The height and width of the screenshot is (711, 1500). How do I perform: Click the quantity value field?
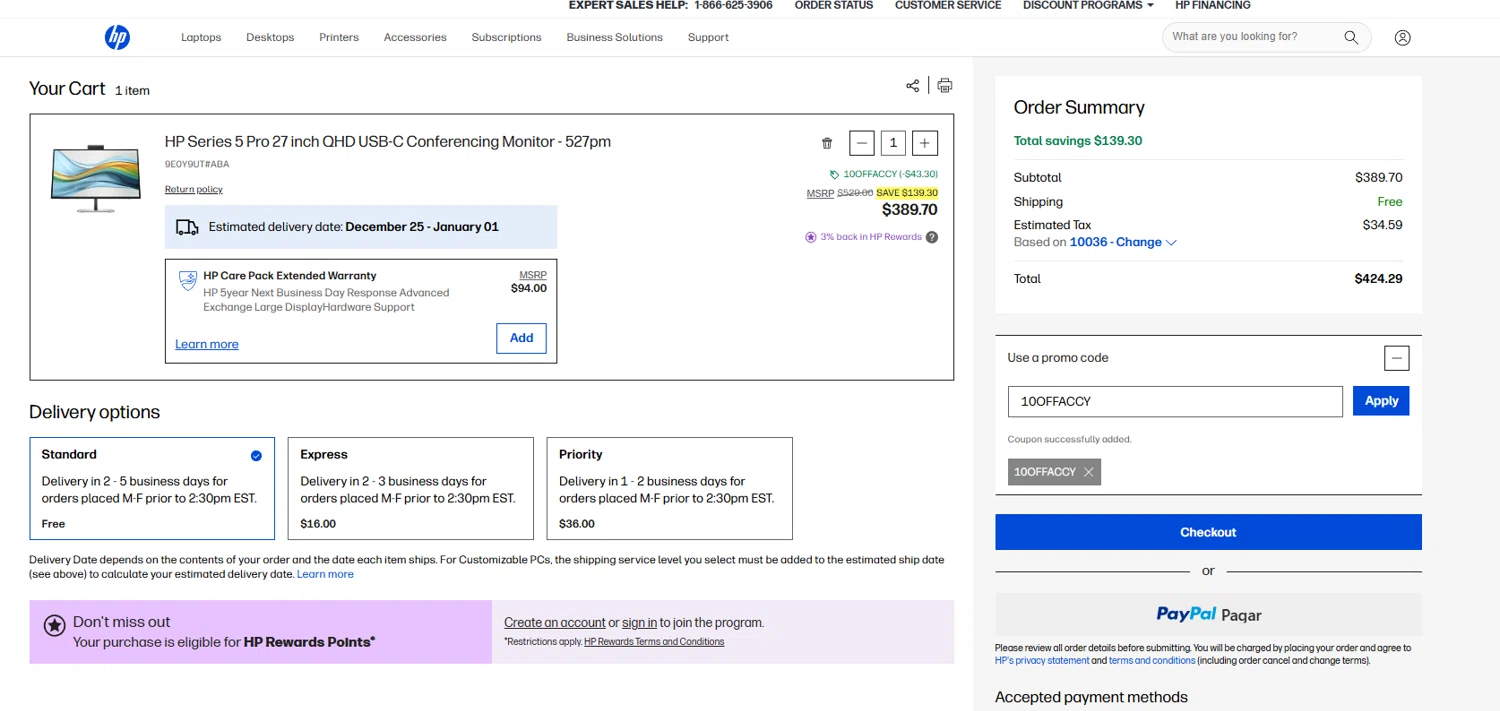pos(893,143)
